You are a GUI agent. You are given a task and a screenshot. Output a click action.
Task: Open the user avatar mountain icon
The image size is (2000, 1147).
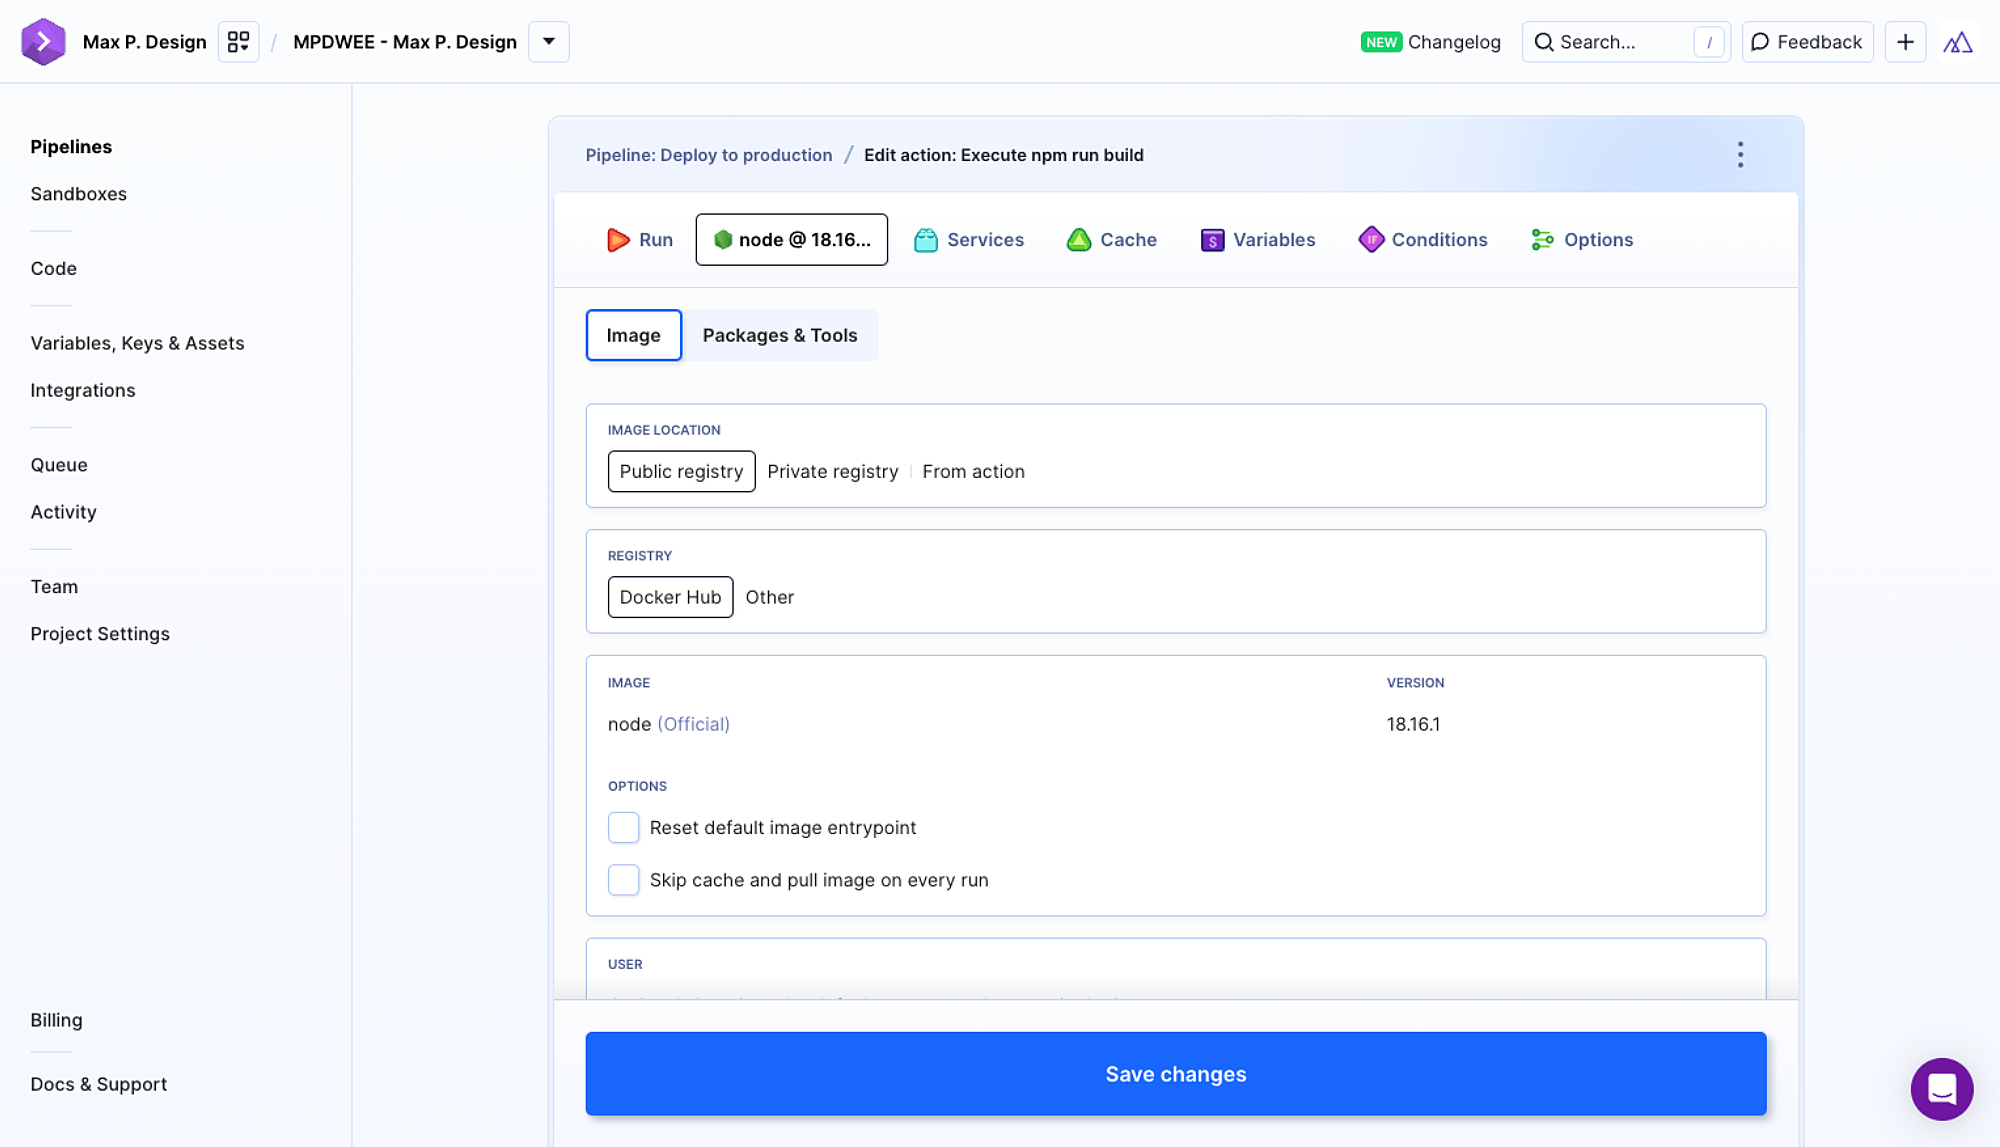(x=1957, y=42)
